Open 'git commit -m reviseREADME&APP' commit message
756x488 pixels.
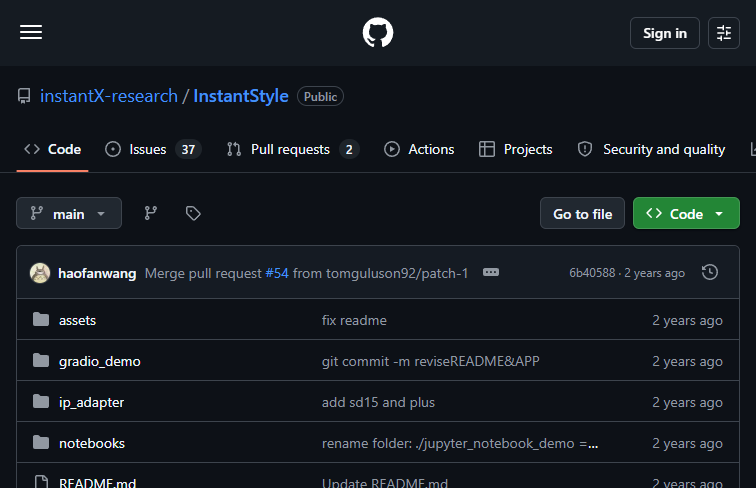coord(431,361)
